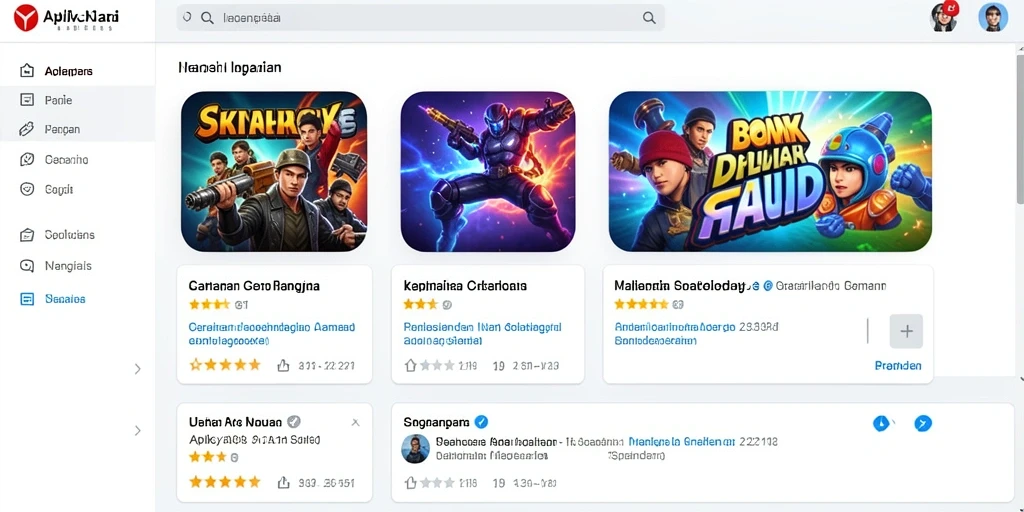Open the Maliannin Spatoloday card title
The image size is (1024, 512).
tap(679, 285)
